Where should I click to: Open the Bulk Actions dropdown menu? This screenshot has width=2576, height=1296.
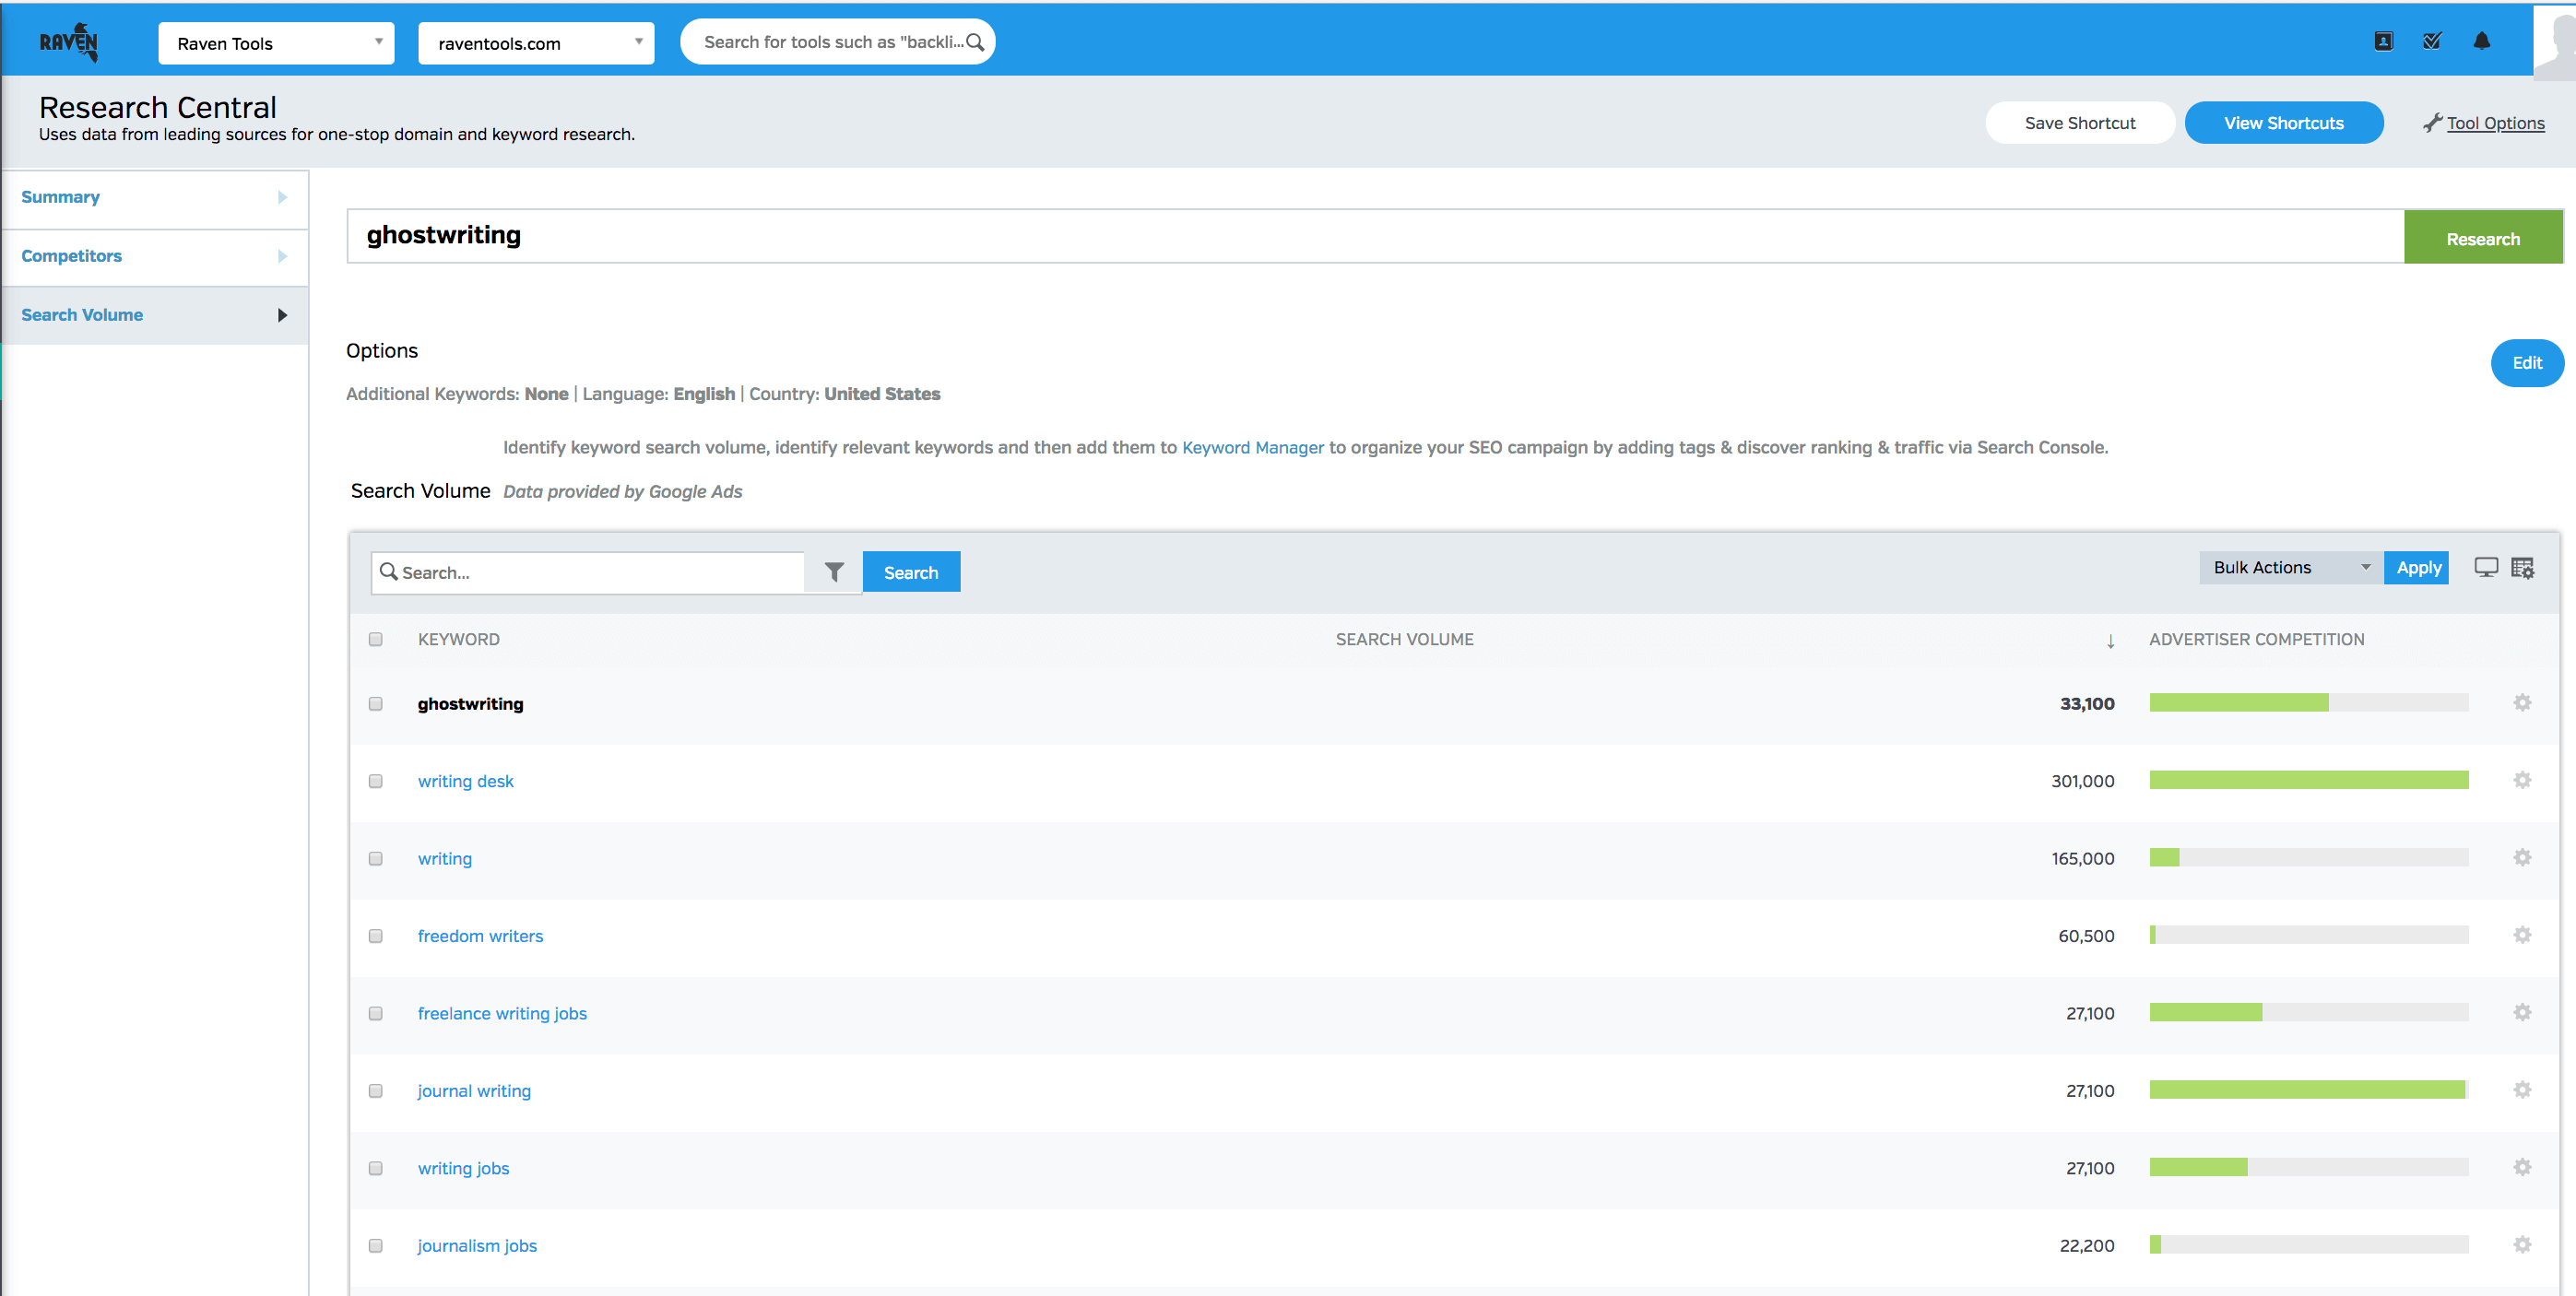pyautogui.click(x=2286, y=571)
